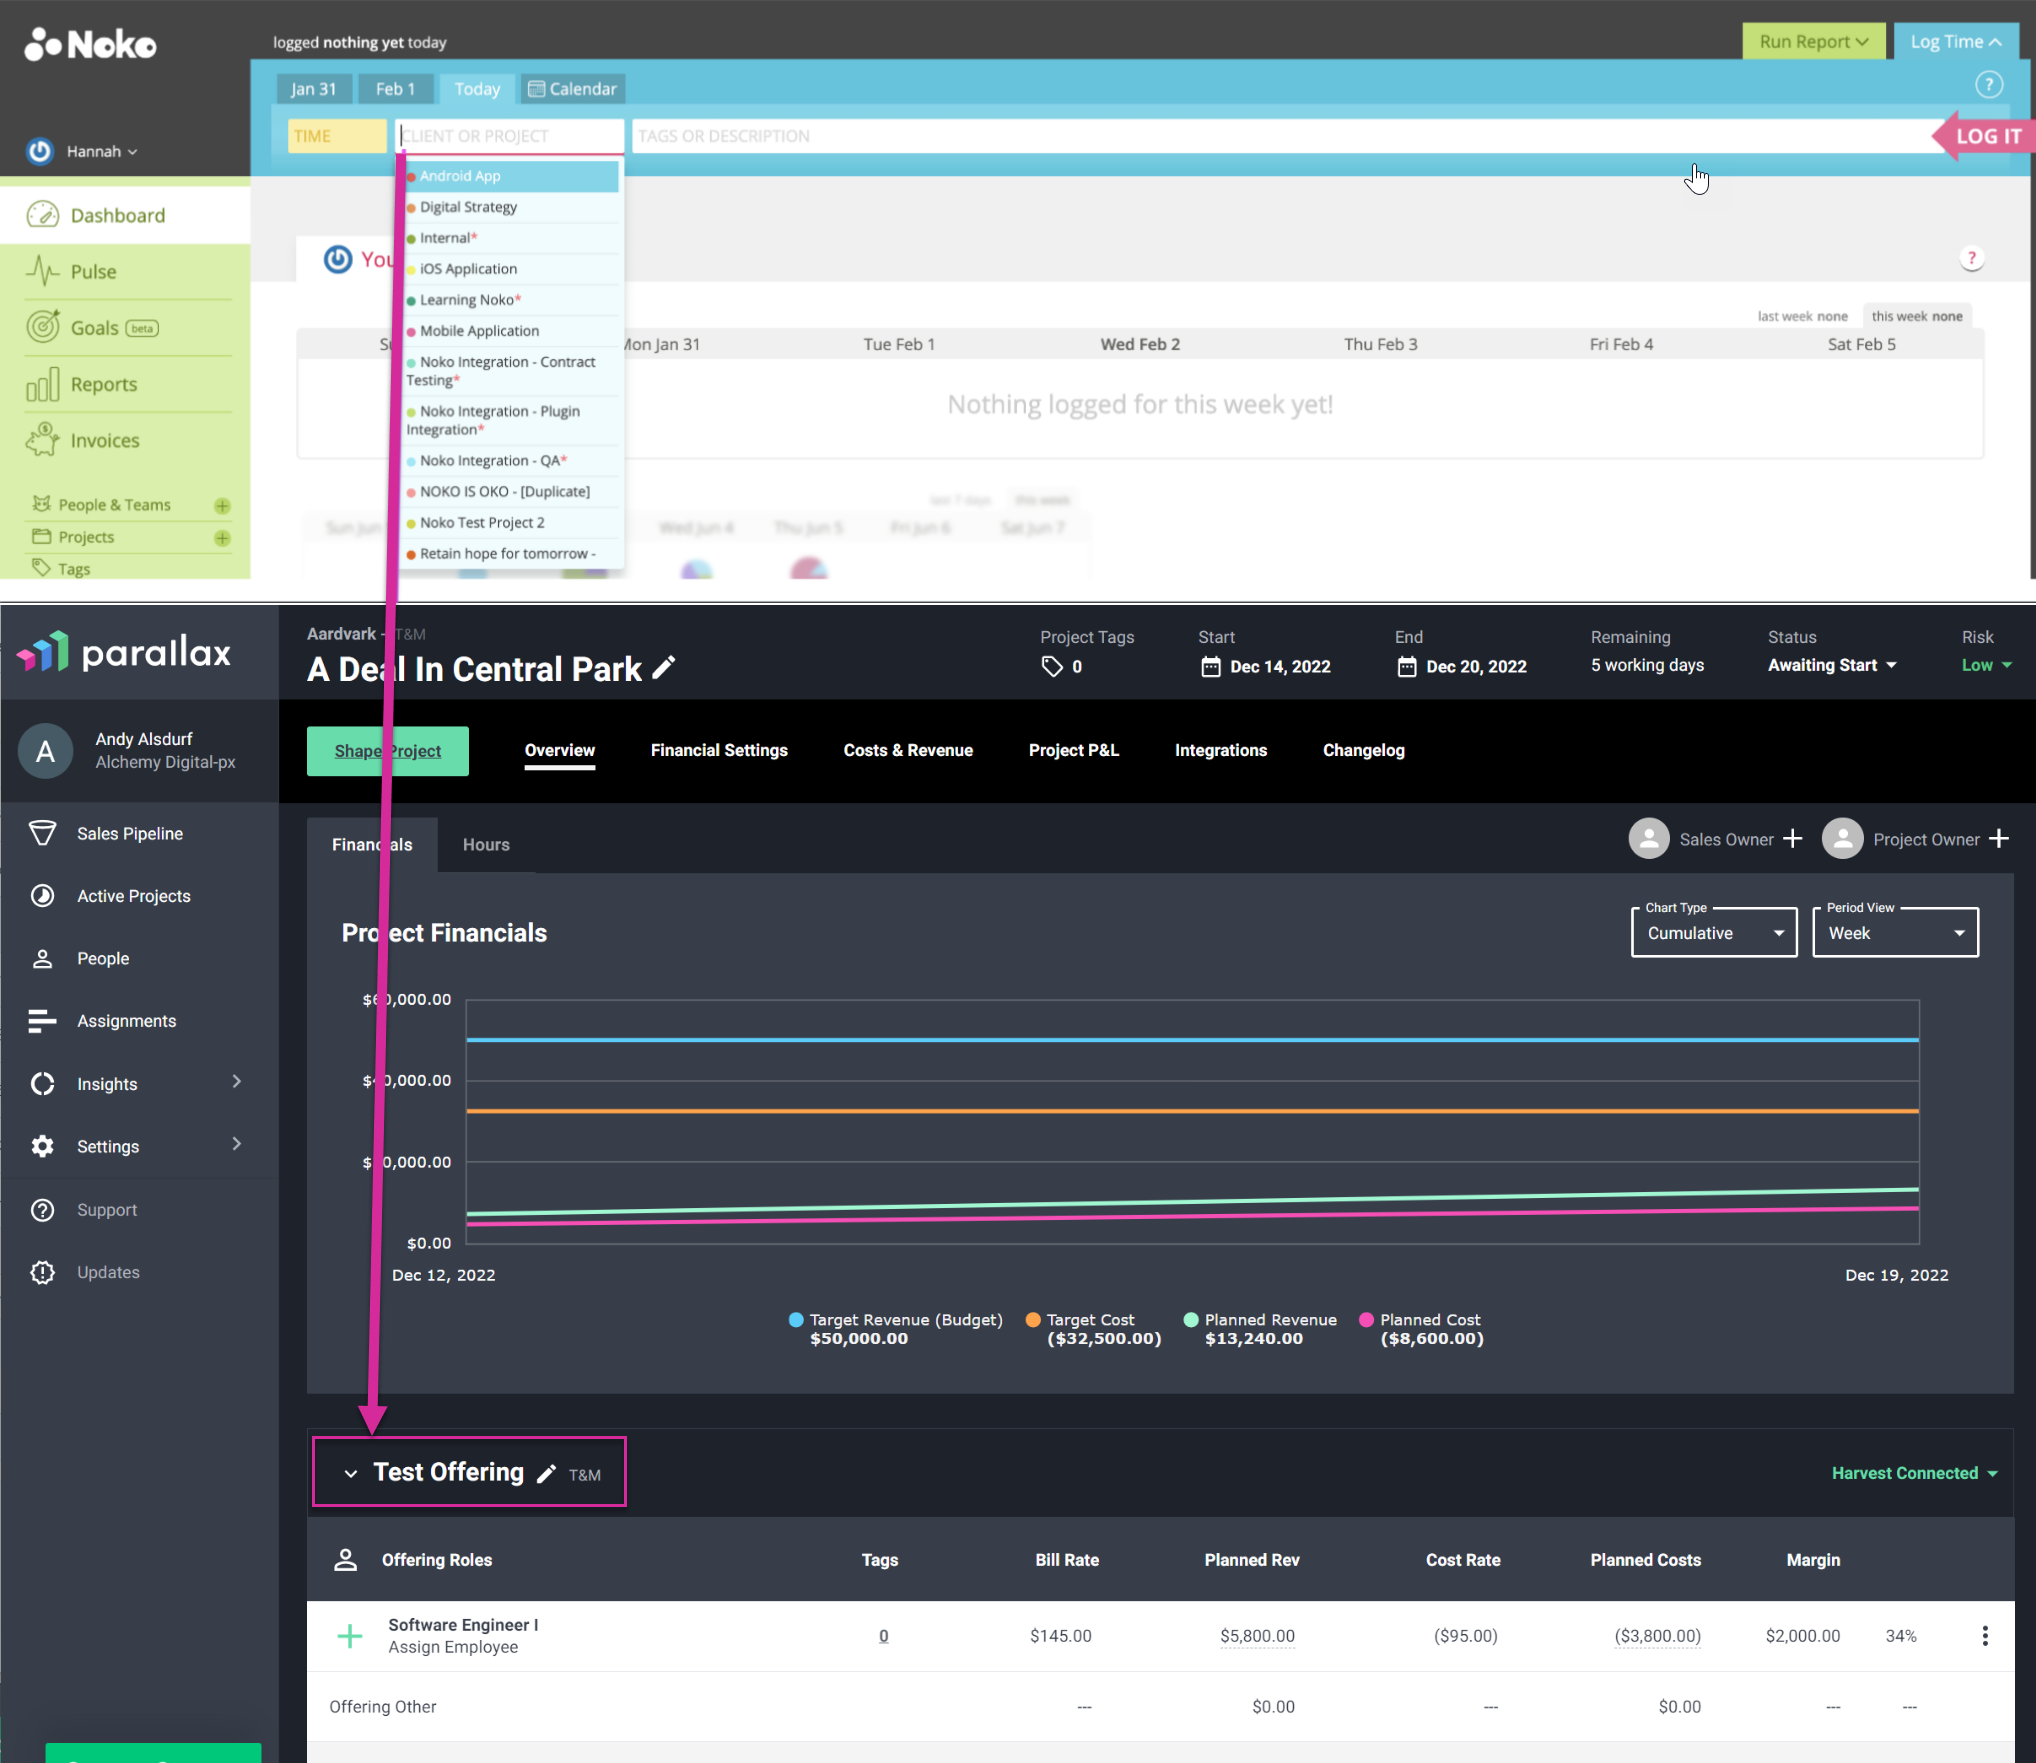This screenshot has width=2036, height=1763.
Task: Toggle Target Revenue (Budget) legend series
Action: click(896, 1329)
